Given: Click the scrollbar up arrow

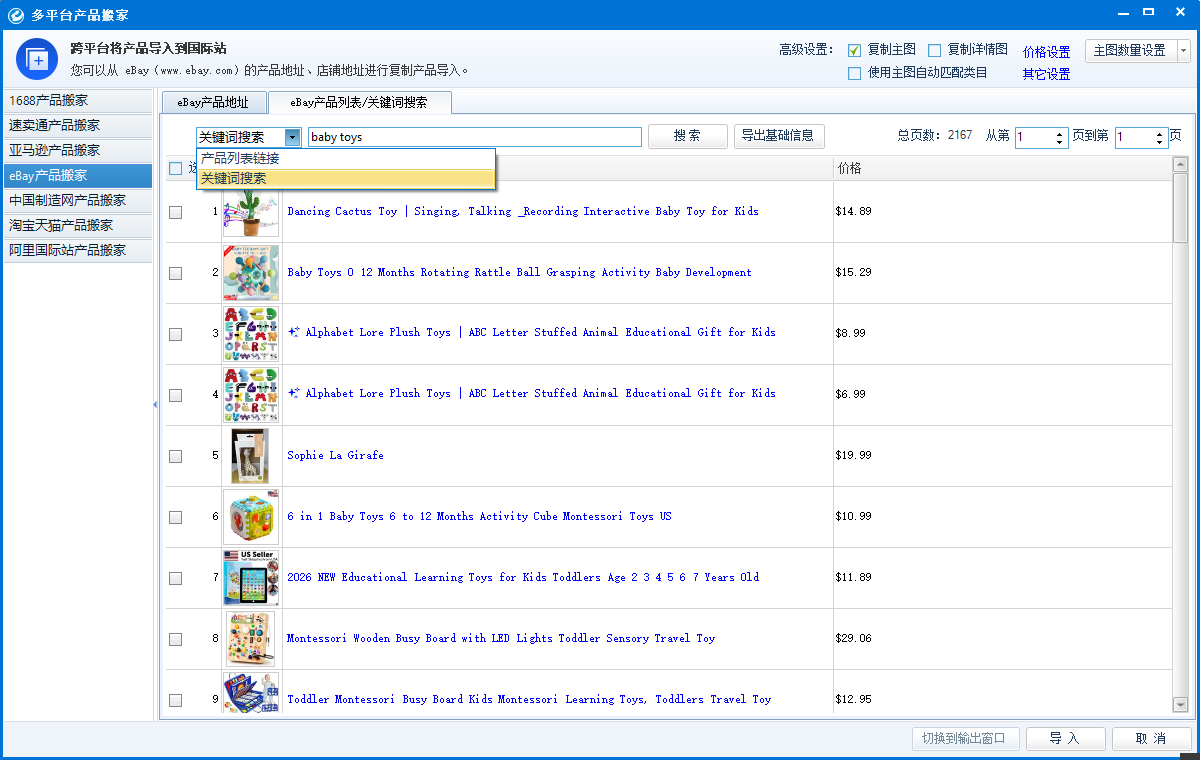Looking at the screenshot, I should point(1180,165).
